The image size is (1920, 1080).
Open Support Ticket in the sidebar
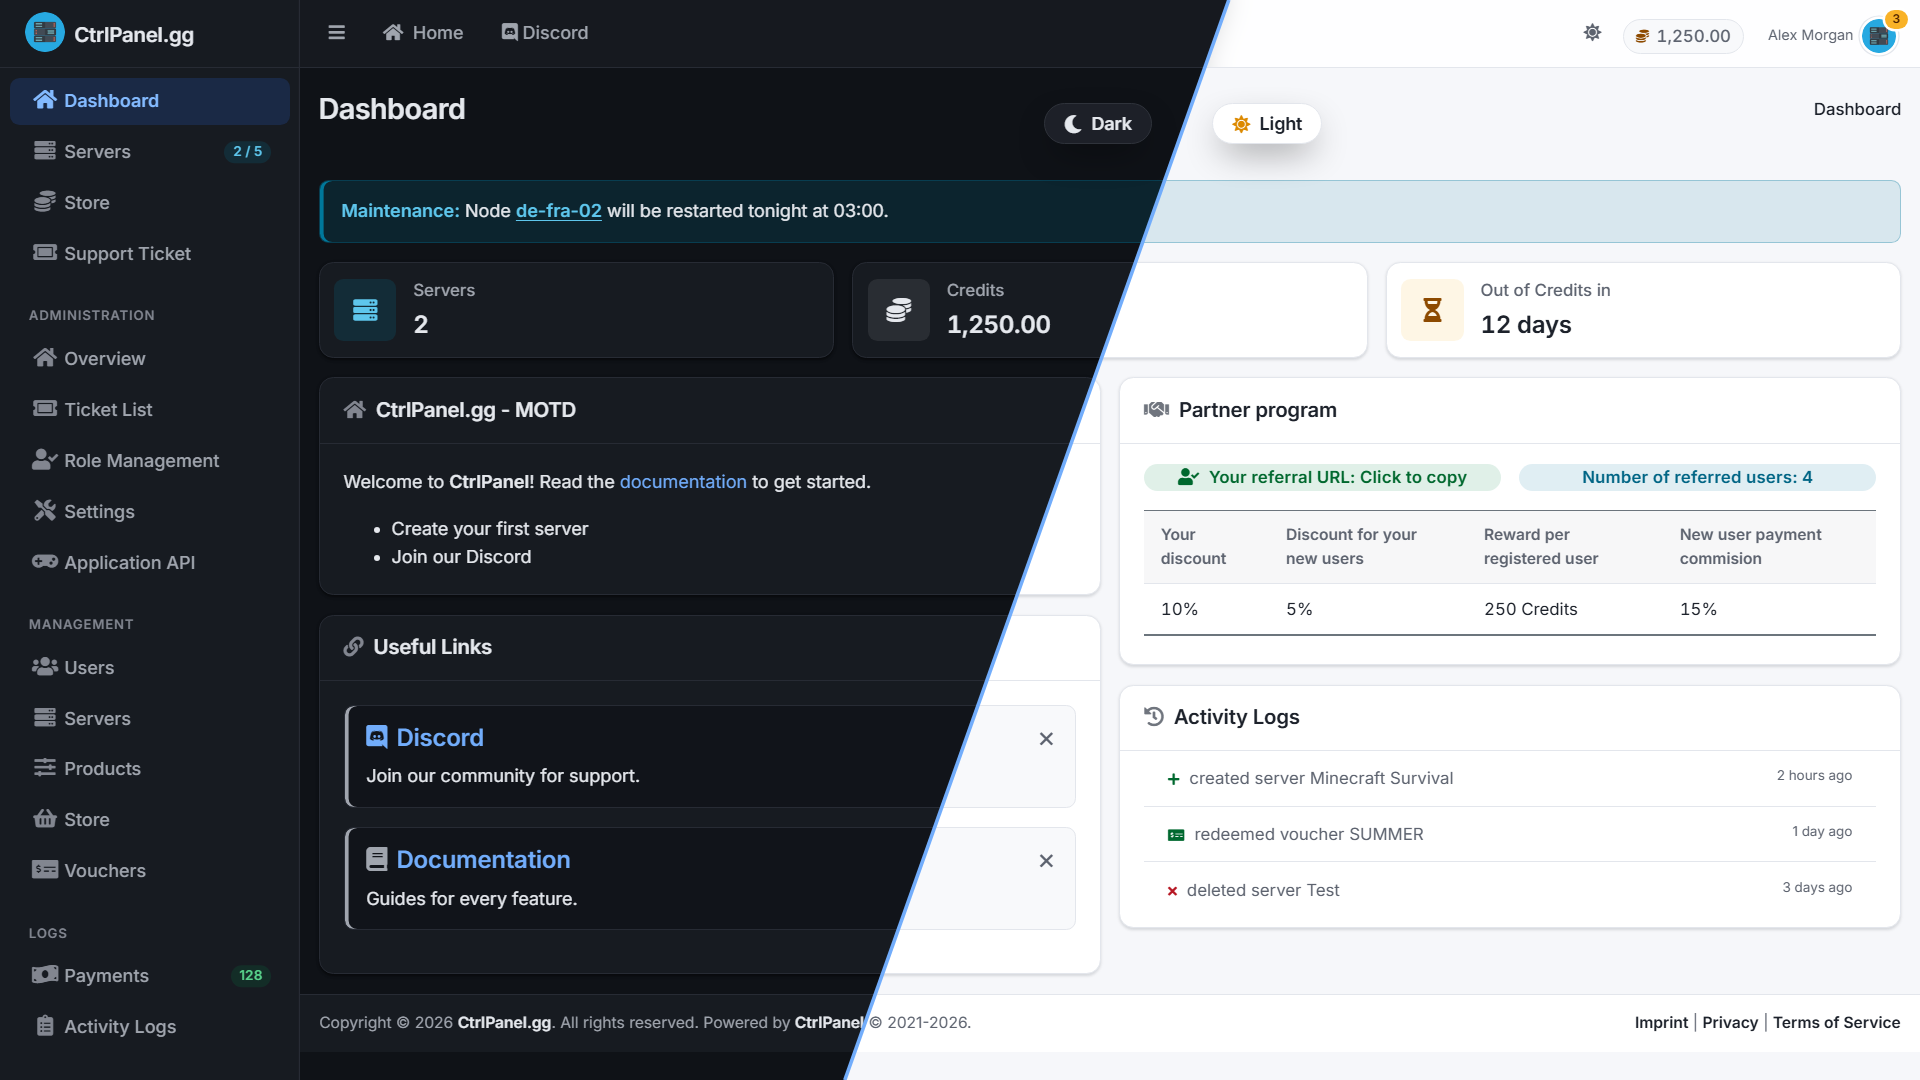coord(150,254)
